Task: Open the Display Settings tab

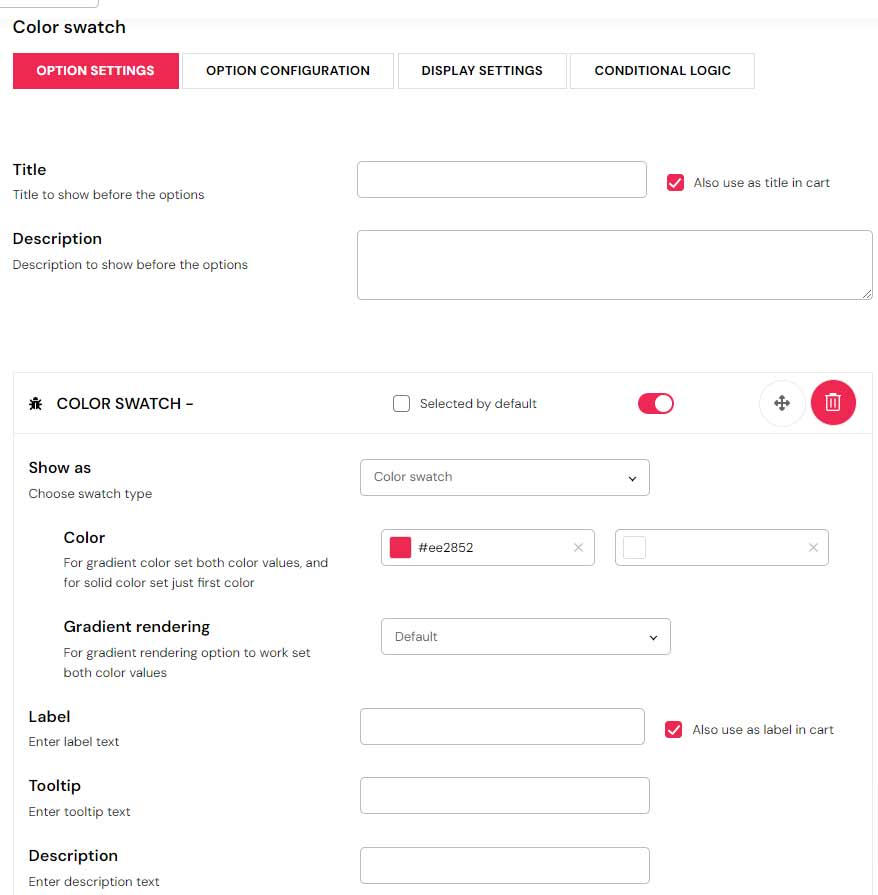Action: 482,71
